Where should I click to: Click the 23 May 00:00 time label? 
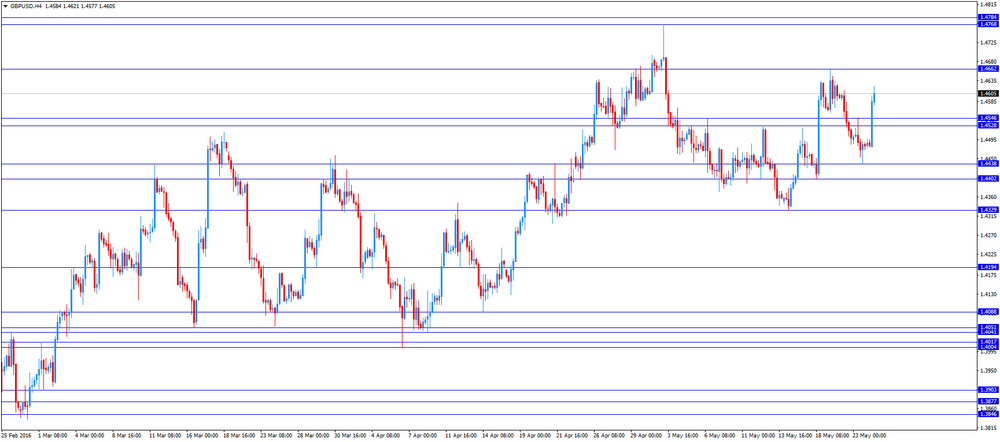click(x=867, y=436)
